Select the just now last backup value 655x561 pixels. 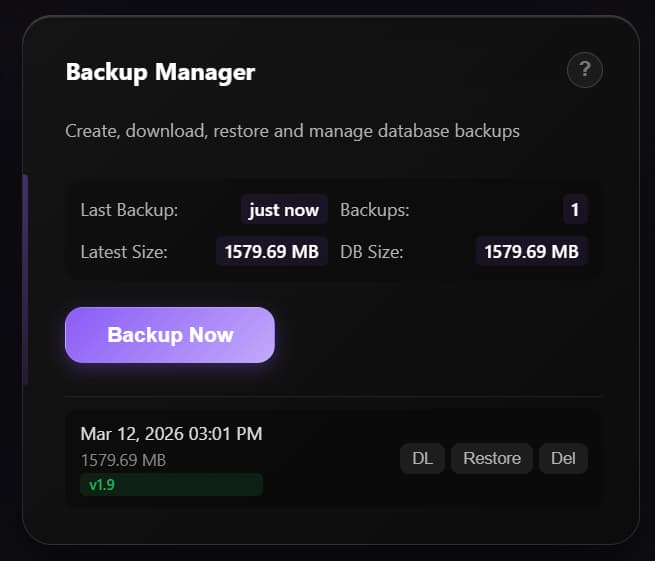284,210
